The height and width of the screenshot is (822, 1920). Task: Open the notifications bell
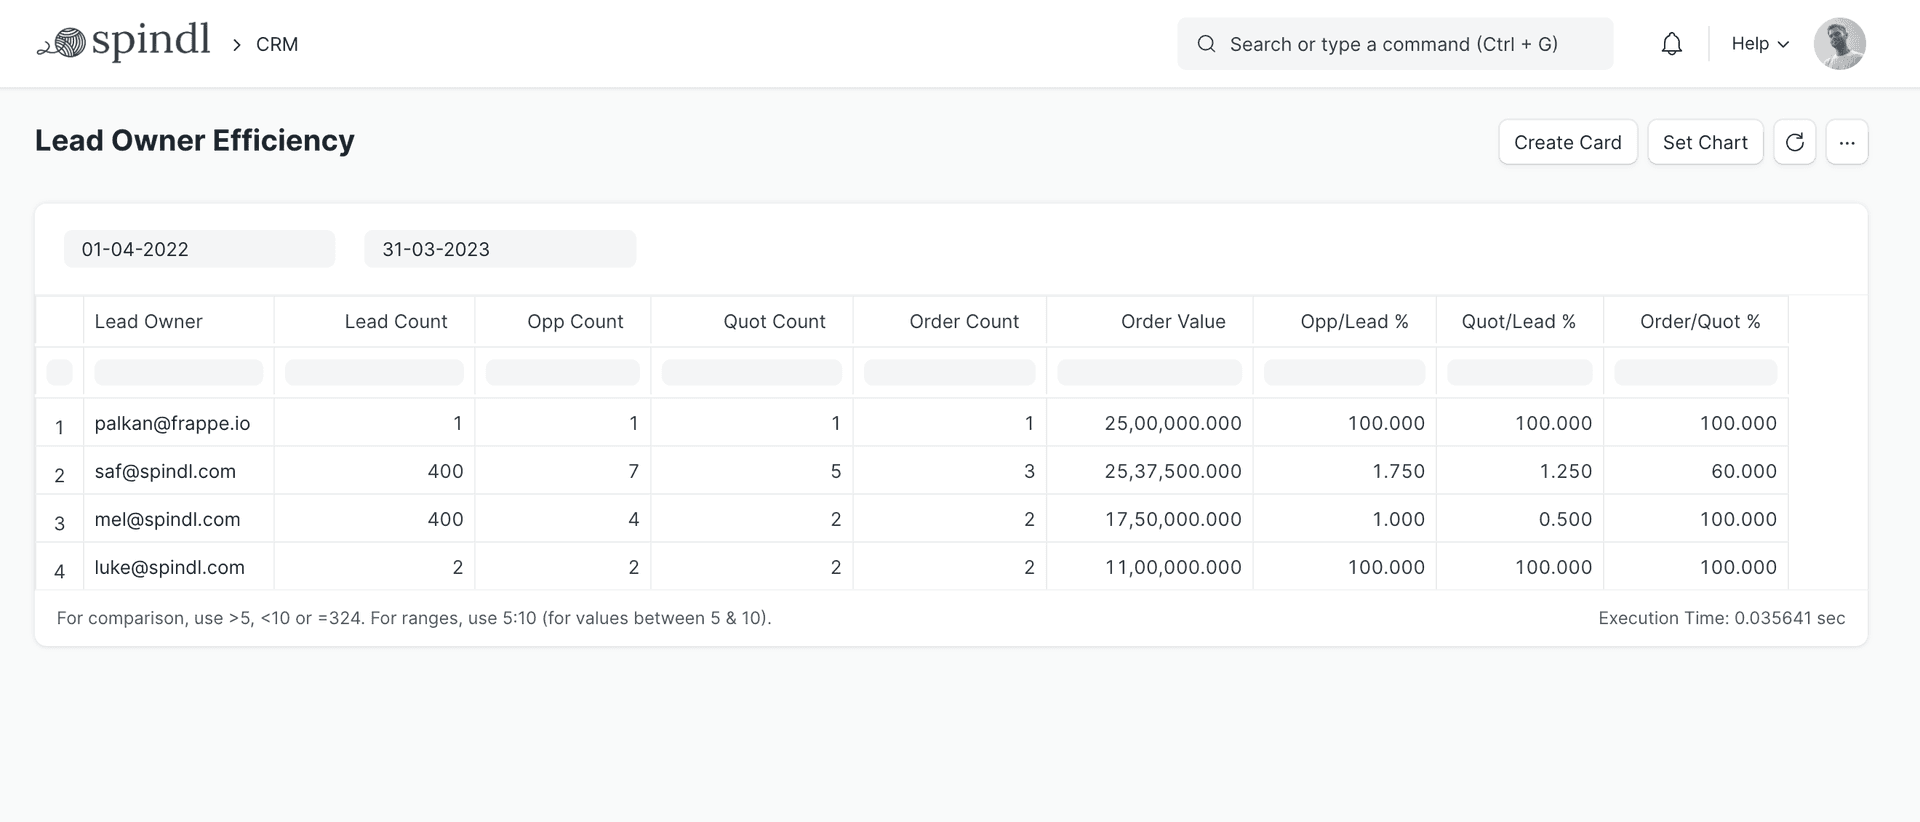coord(1671,44)
